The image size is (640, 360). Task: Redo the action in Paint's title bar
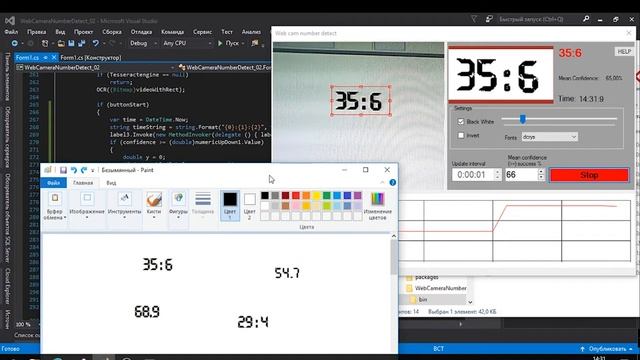coord(84,170)
